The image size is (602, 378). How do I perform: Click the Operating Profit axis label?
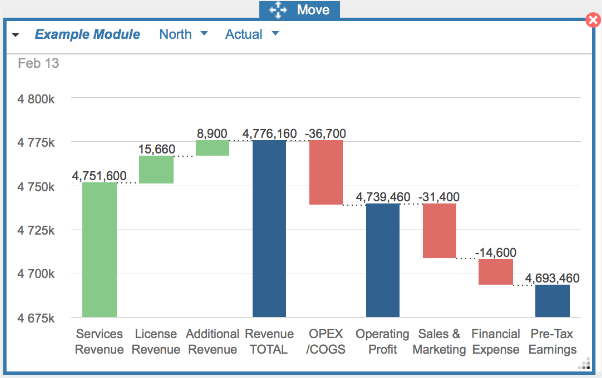pyautogui.click(x=382, y=342)
